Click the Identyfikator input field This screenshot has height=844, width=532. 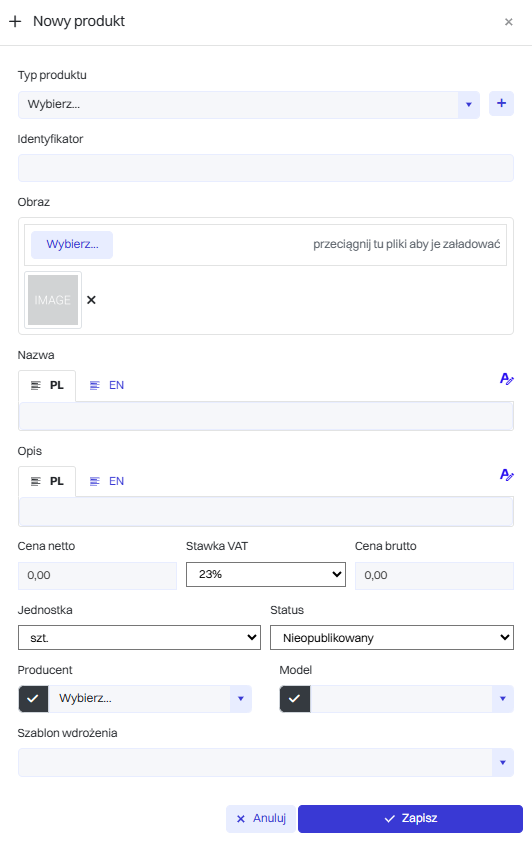point(265,168)
